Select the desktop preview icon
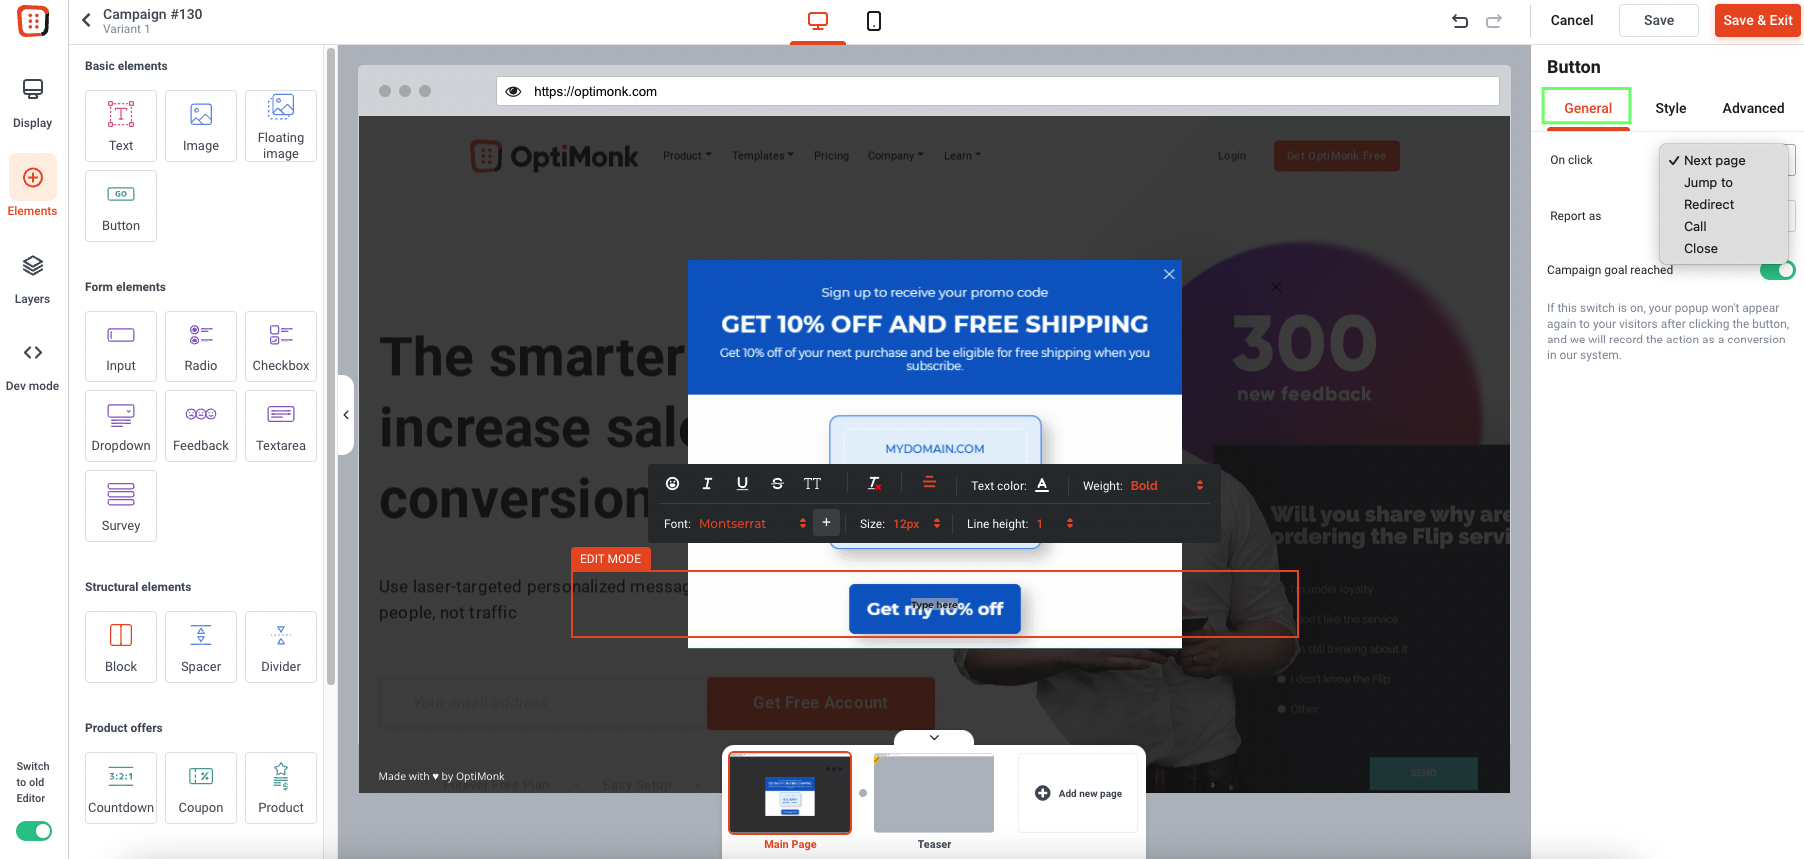 click(818, 21)
